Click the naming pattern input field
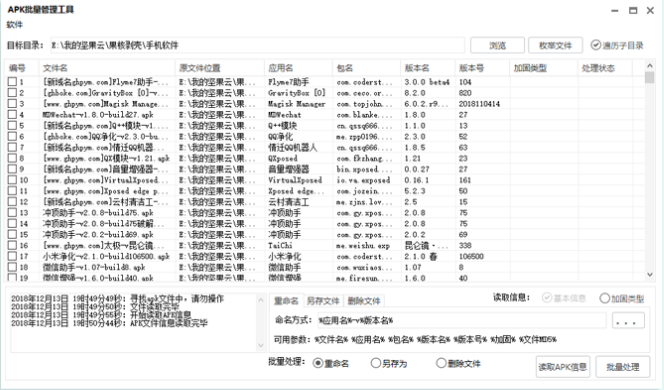The image size is (664, 390). click(x=462, y=320)
